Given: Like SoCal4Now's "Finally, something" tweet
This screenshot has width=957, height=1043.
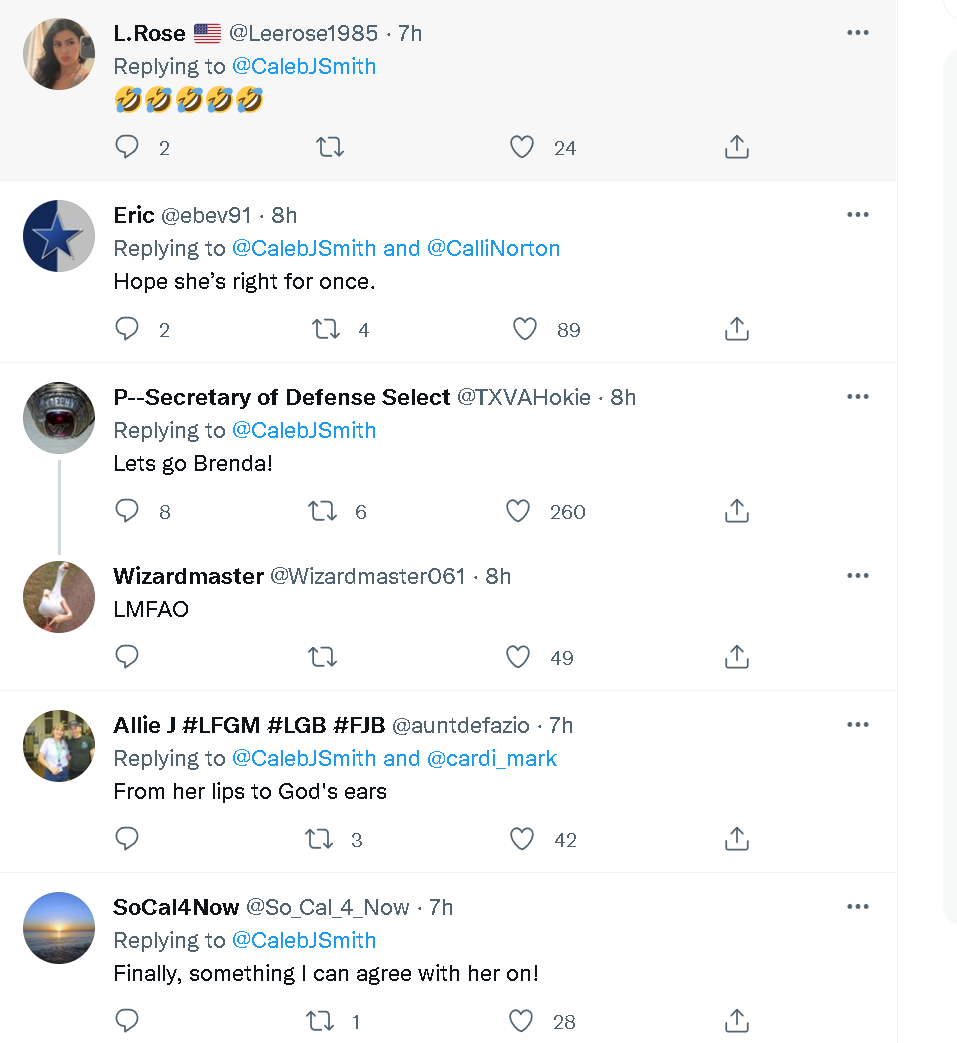Looking at the screenshot, I should (522, 1022).
